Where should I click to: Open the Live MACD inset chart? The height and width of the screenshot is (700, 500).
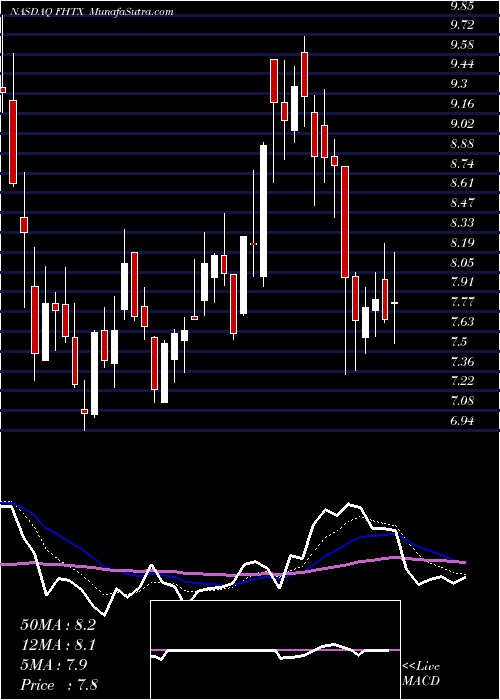275,650
